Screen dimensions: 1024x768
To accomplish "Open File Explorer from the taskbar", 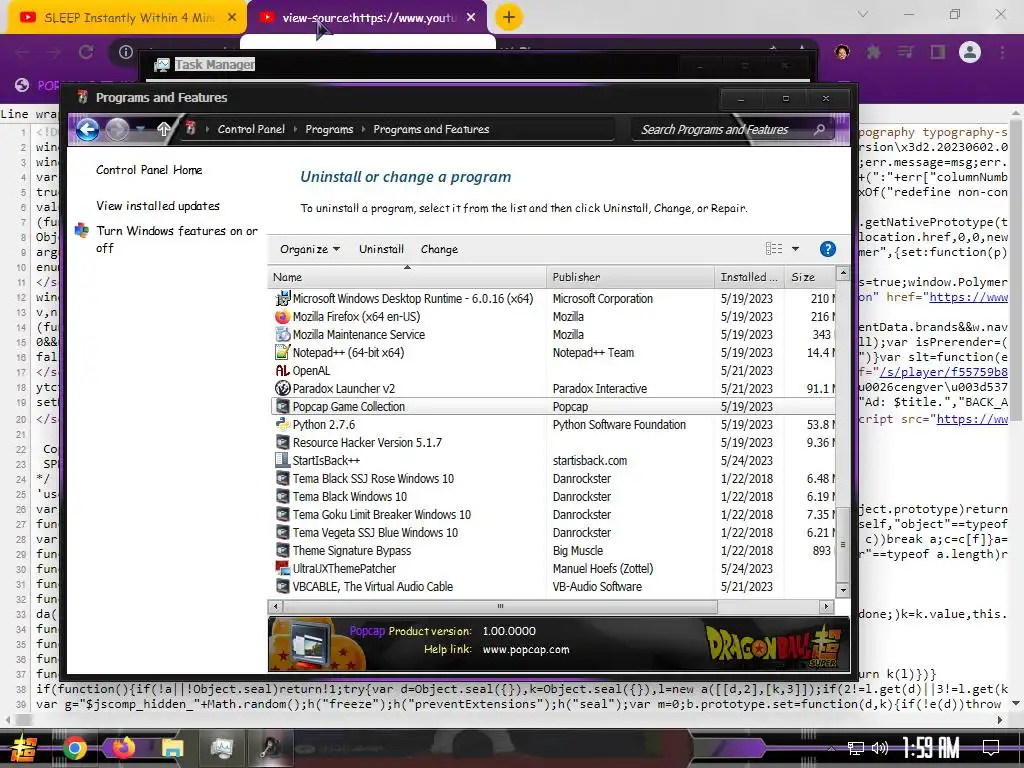I will point(172,748).
